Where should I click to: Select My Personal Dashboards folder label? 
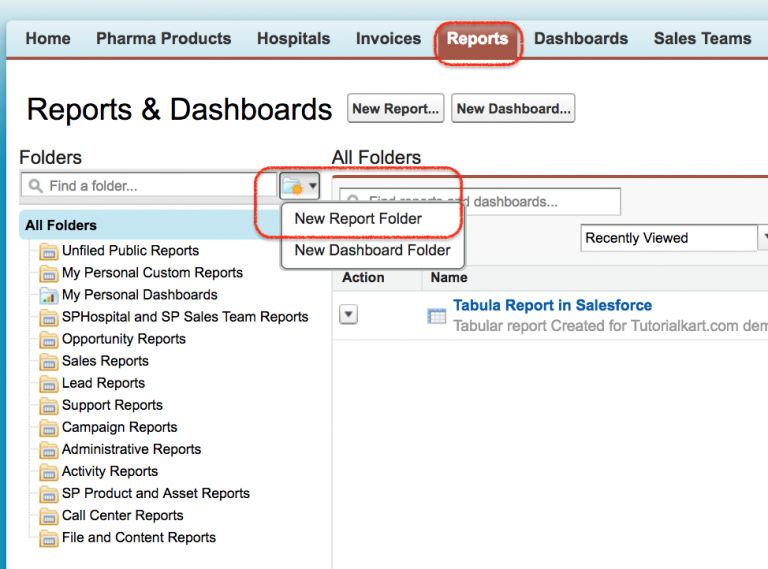coord(140,295)
